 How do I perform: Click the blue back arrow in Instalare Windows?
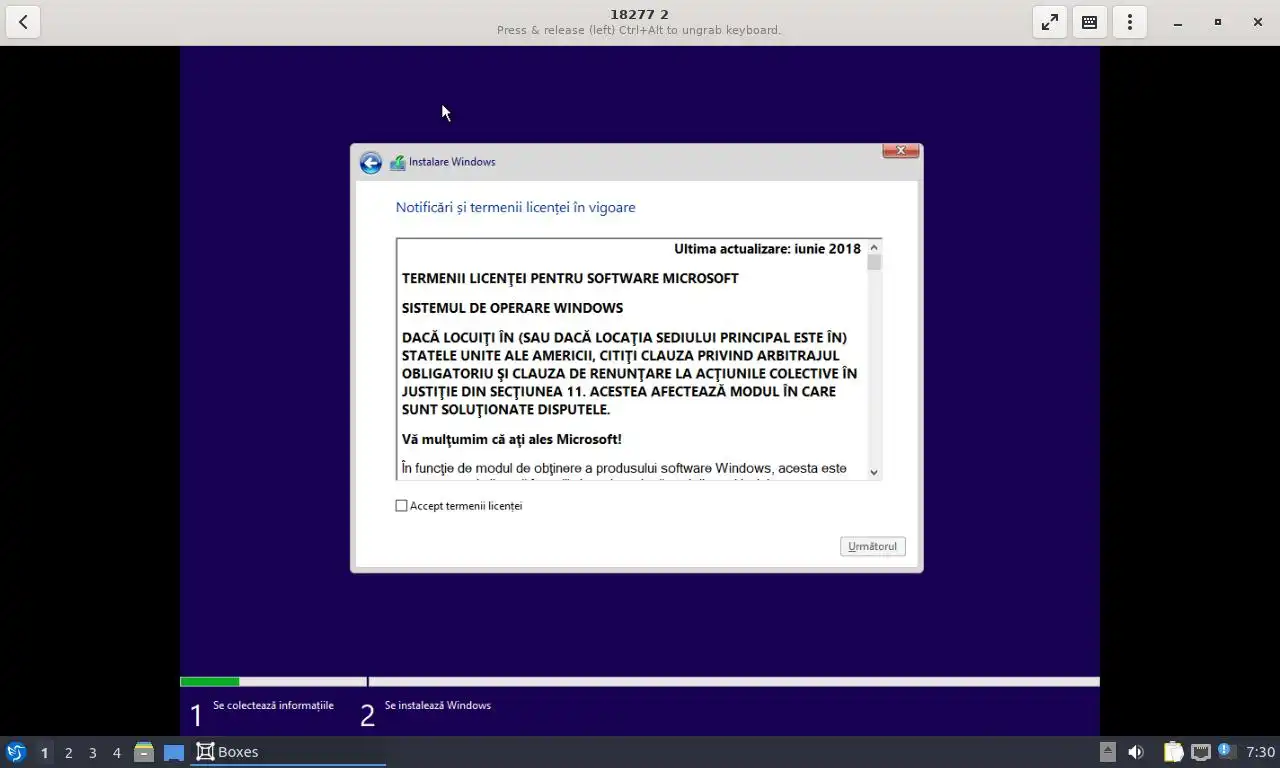[371, 163]
